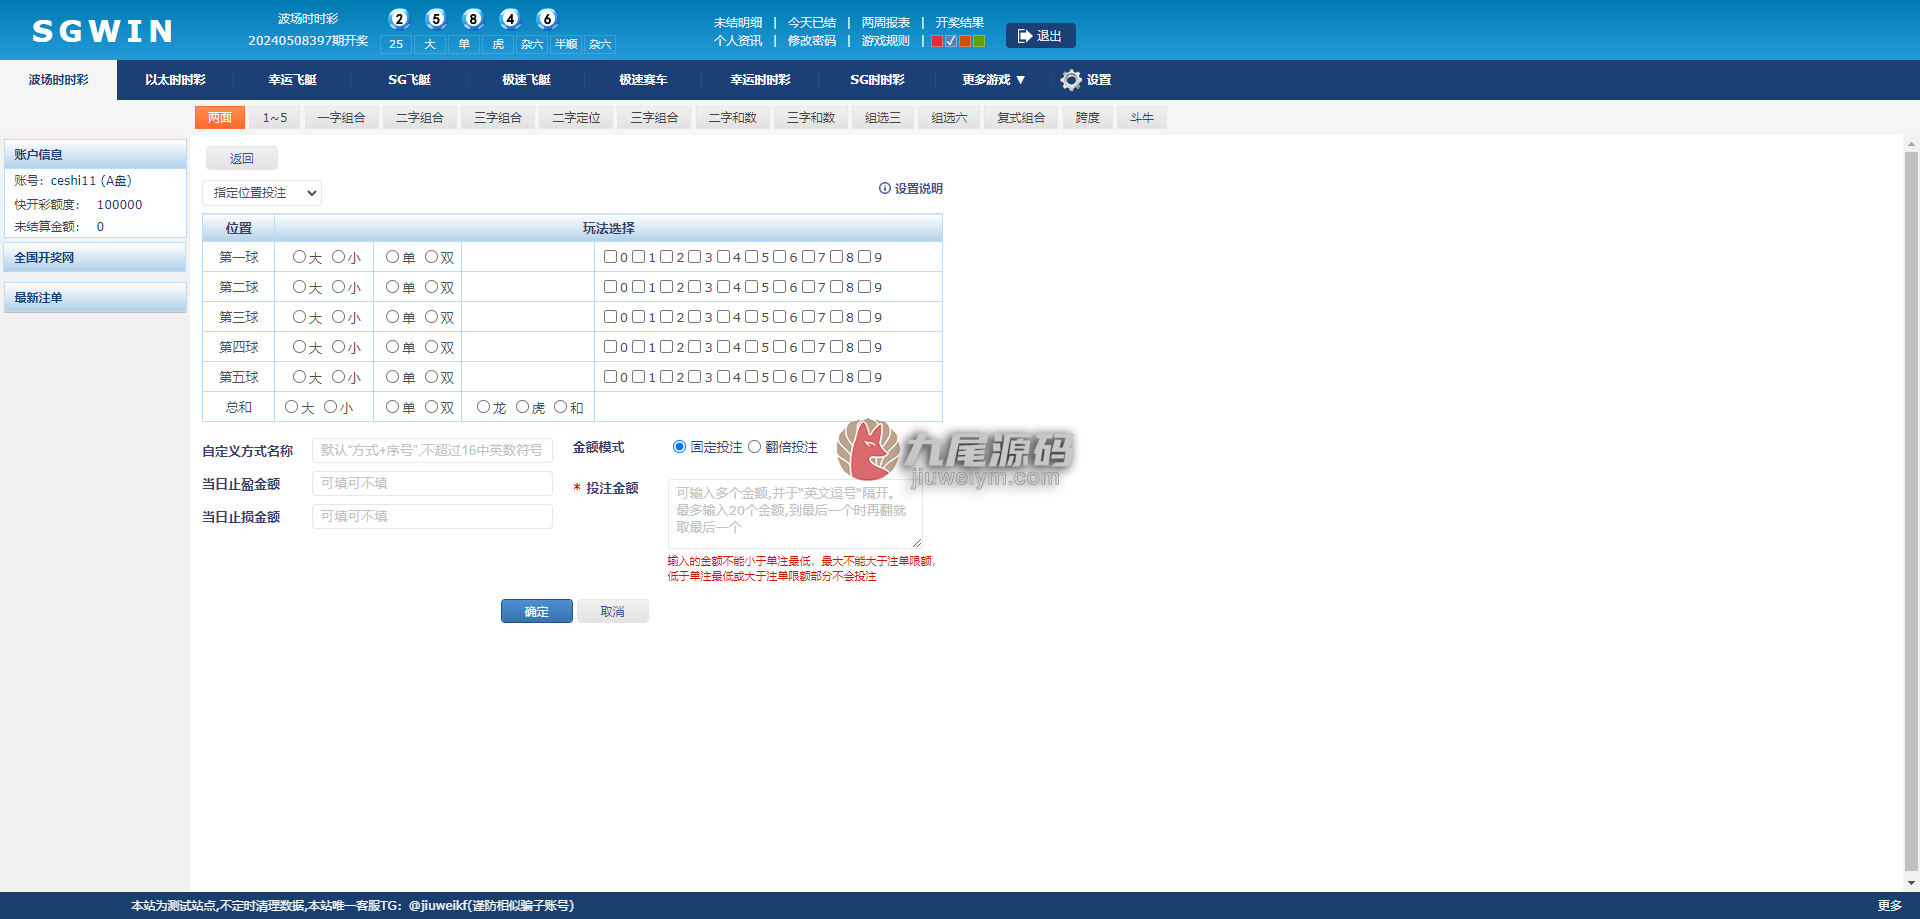This screenshot has width=1920, height=919.
Task: Select 大 radio for 第一球
Action: [299, 257]
